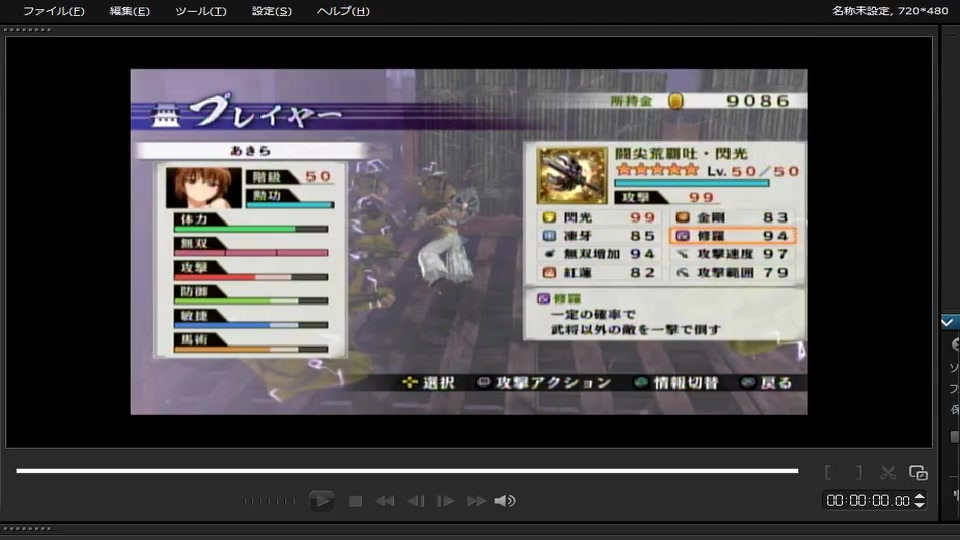Increase the timecode with the up arrow

(x=920, y=497)
